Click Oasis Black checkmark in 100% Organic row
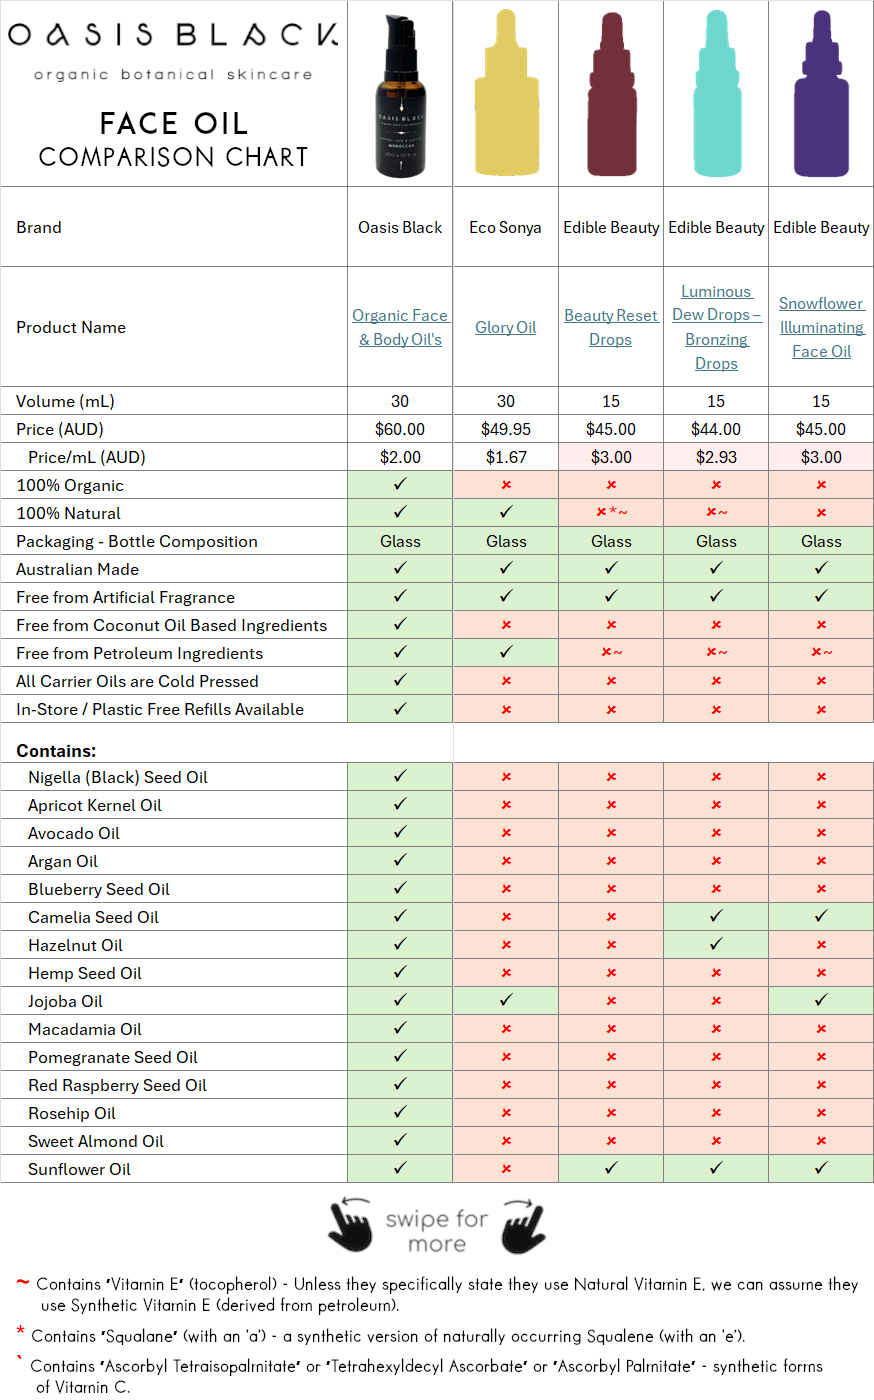This screenshot has height=1400, width=874. [400, 485]
